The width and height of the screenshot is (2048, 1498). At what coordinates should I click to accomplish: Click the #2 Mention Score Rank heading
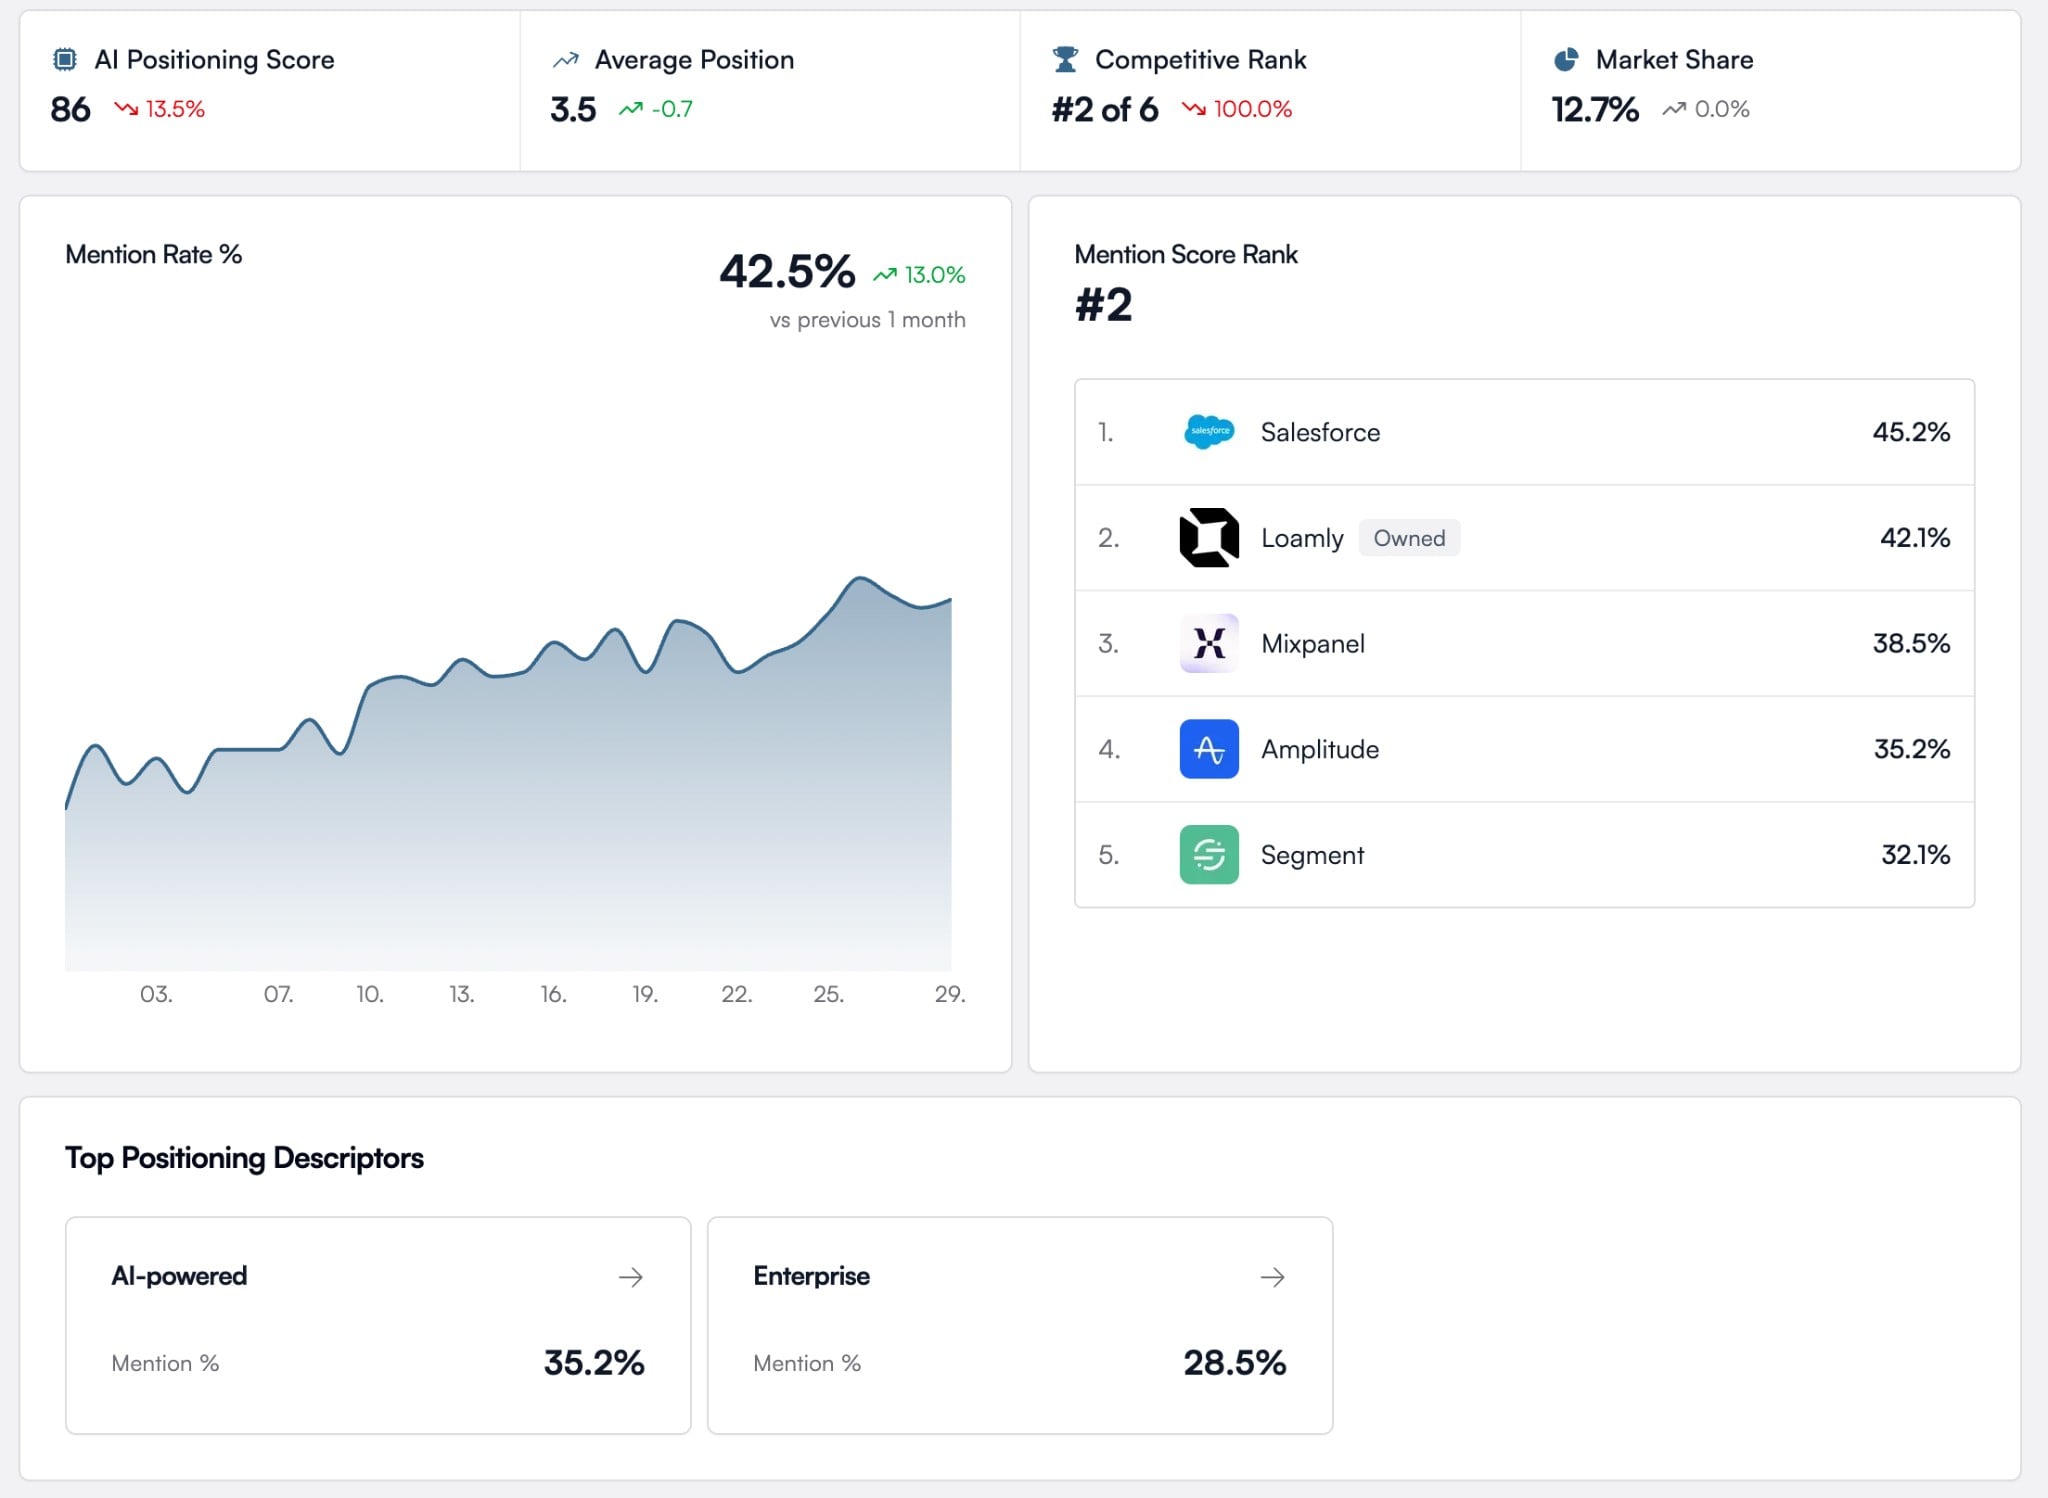pos(1103,306)
